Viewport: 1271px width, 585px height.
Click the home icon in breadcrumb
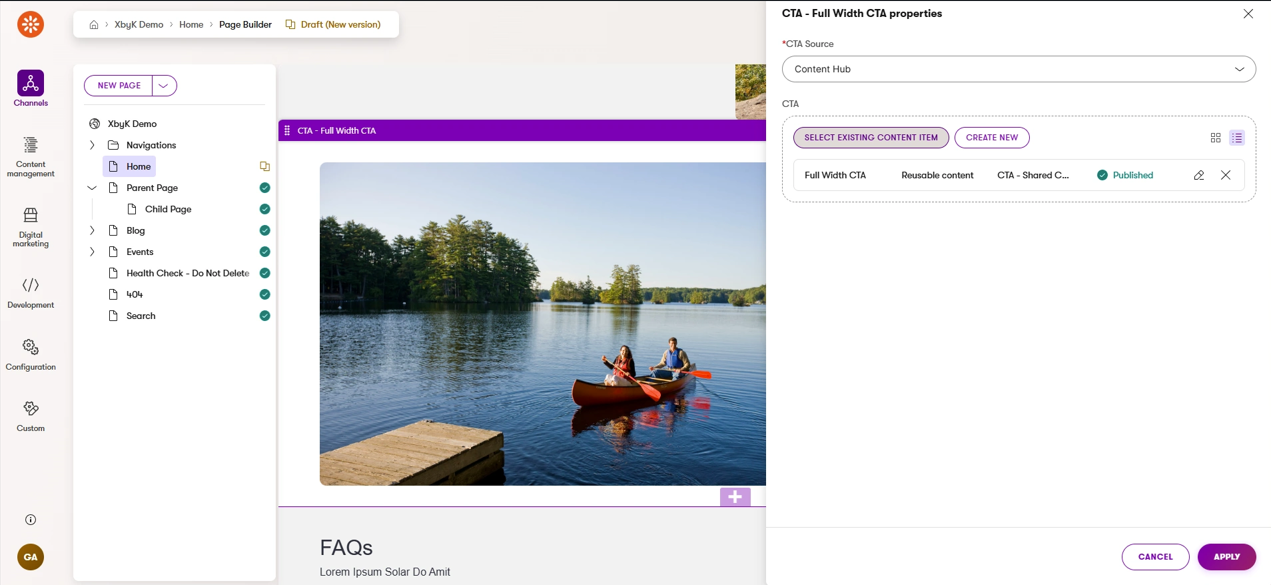coord(94,25)
